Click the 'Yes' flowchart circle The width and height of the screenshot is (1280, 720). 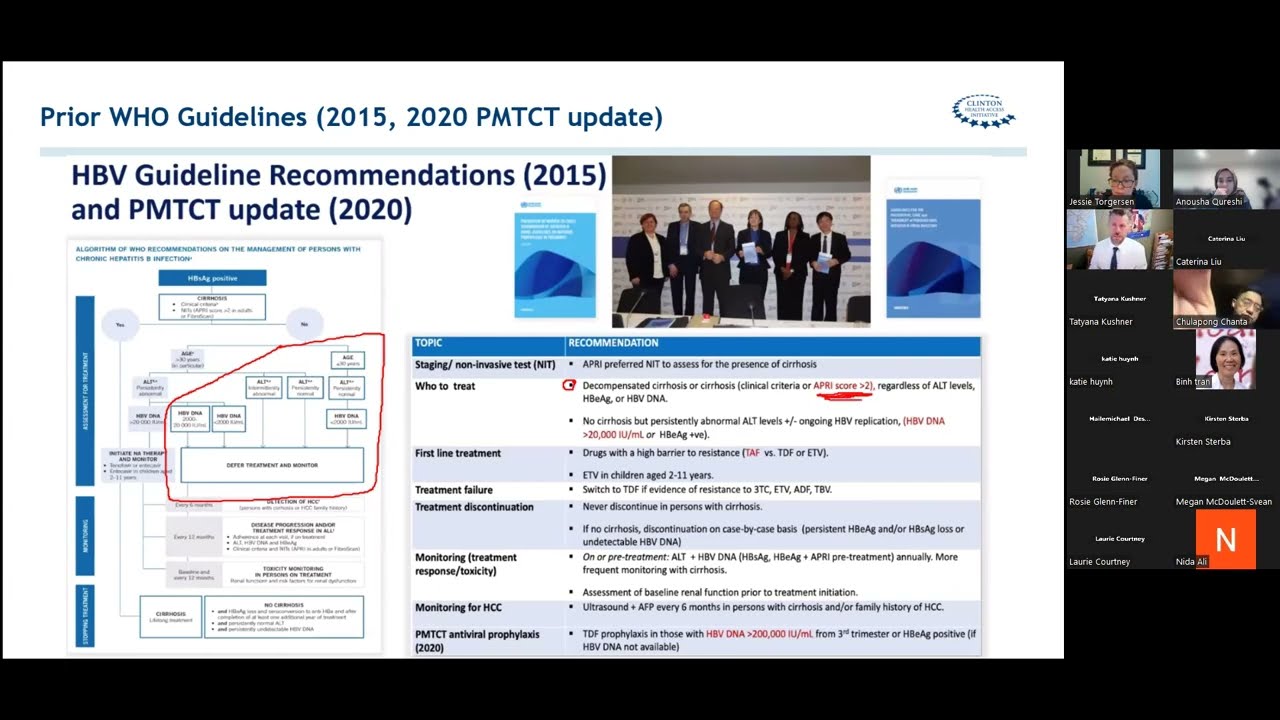120,325
